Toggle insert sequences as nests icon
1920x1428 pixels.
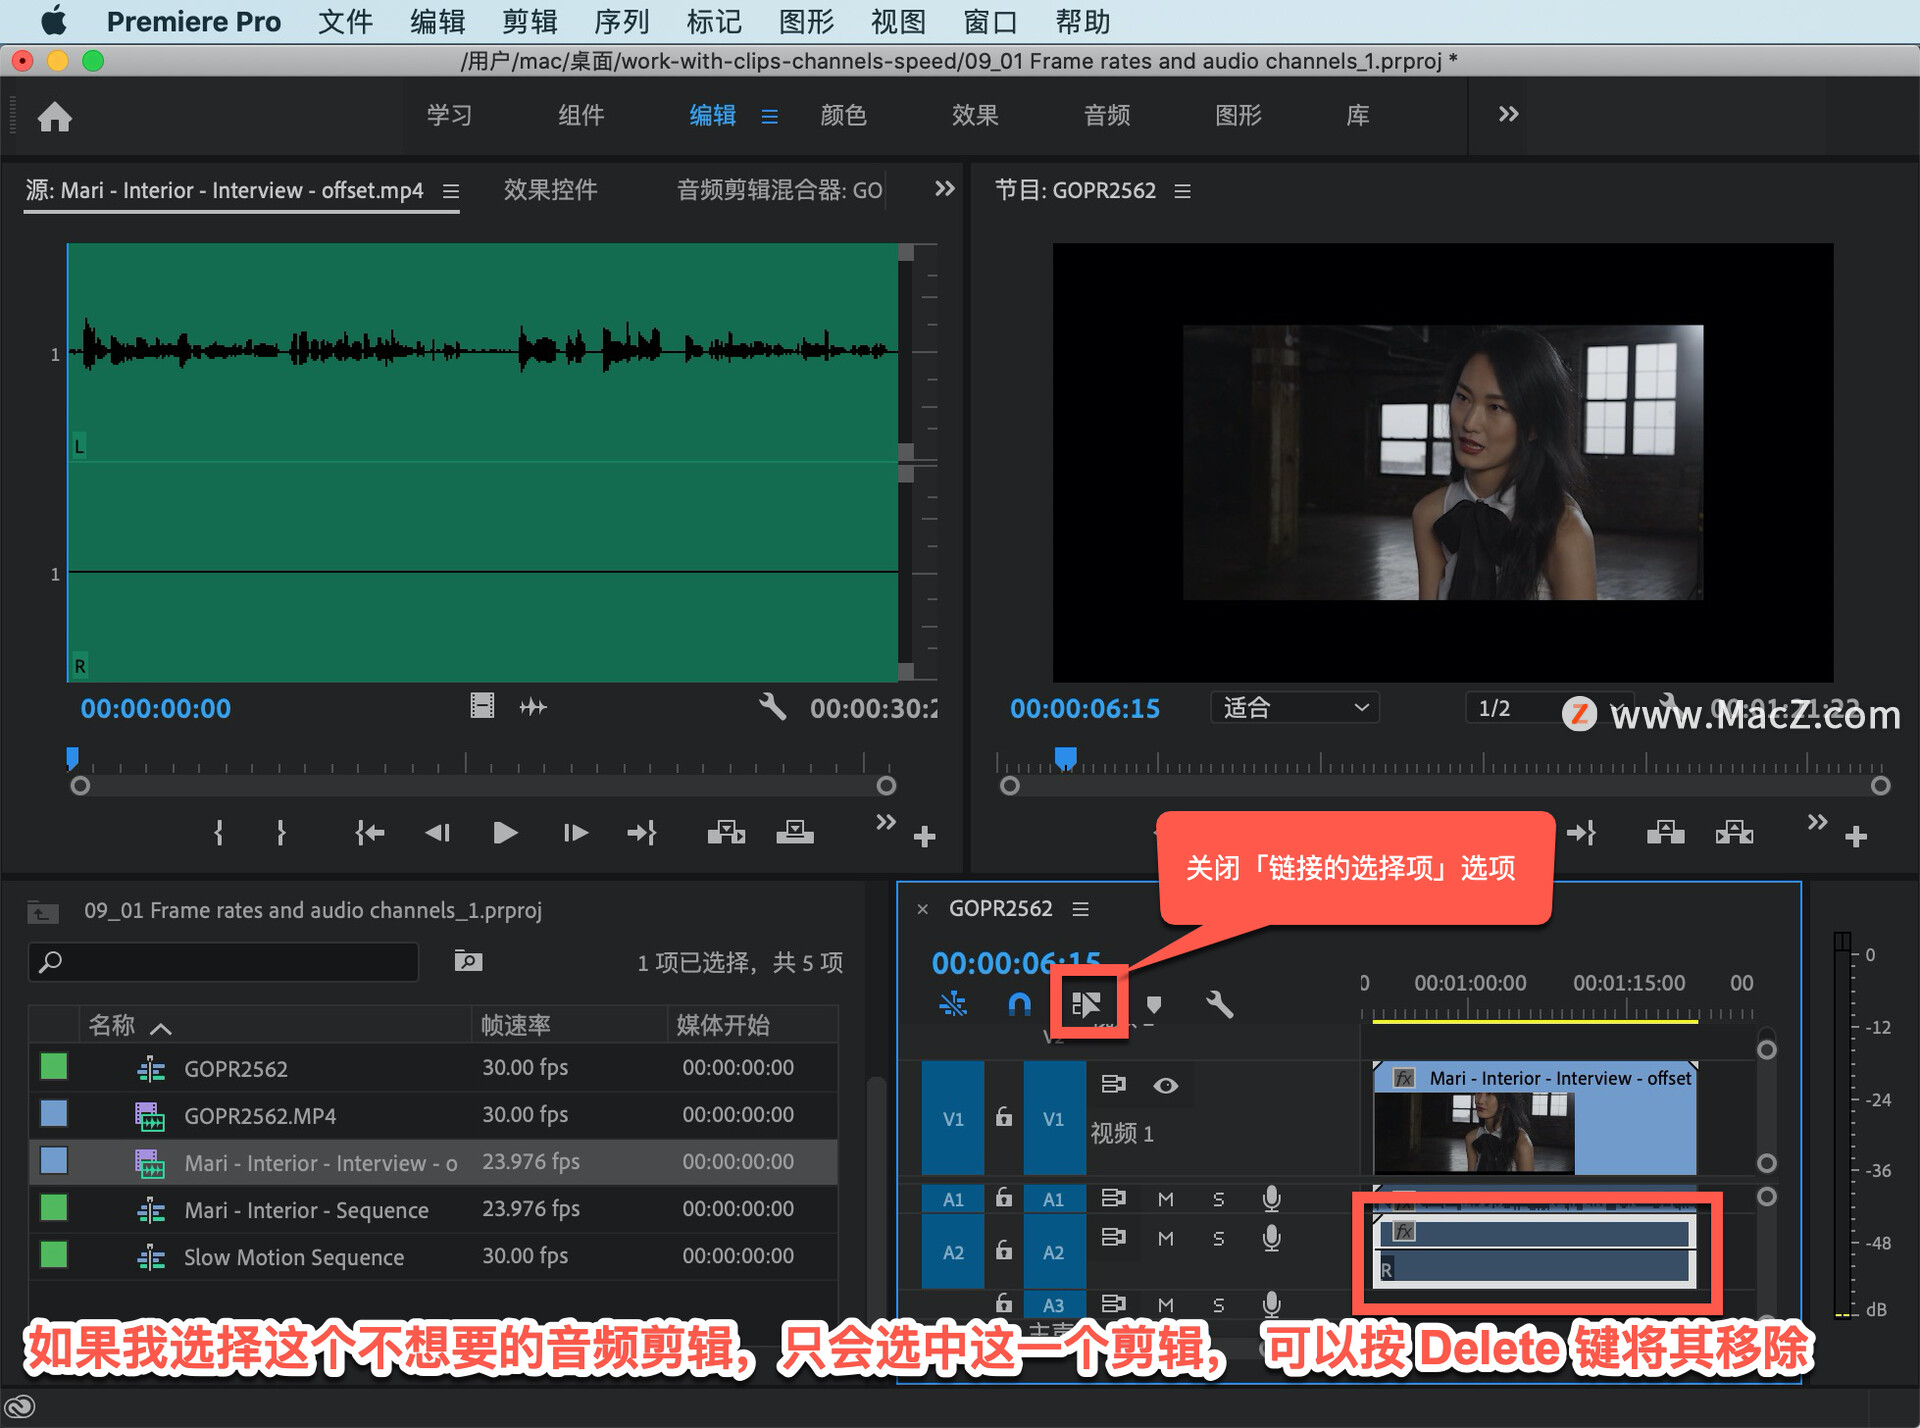point(953,1004)
